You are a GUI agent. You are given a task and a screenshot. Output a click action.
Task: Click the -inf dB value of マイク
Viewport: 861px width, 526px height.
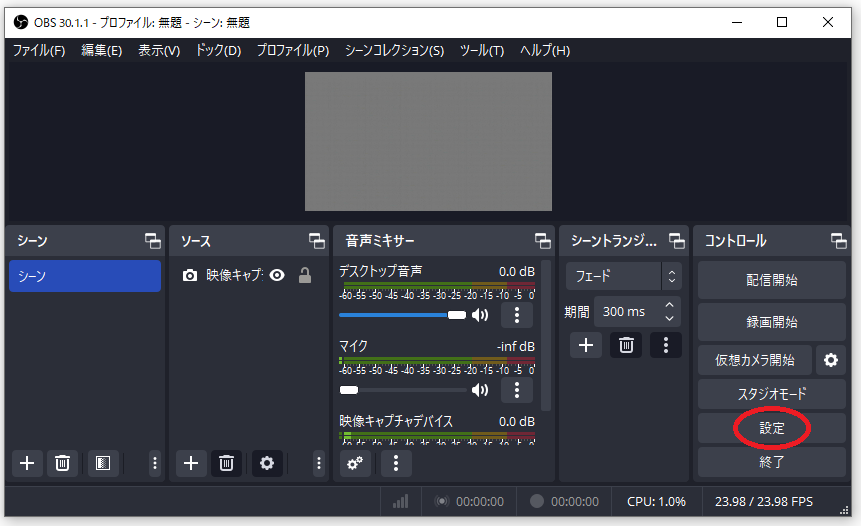(516, 346)
